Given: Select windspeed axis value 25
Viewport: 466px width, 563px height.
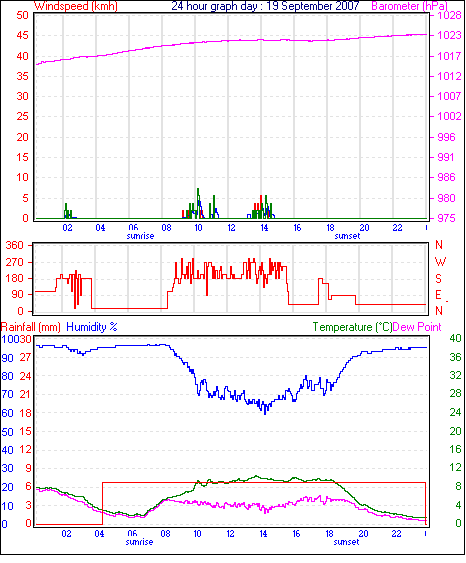Looking at the screenshot, I should click(x=23, y=116).
